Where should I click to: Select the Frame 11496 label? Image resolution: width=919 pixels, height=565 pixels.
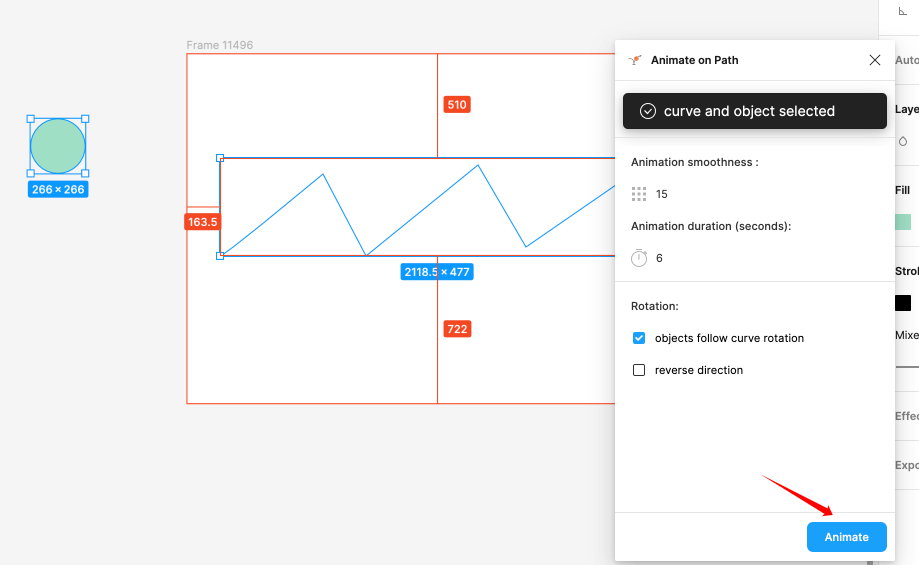(x=219, y=45)
